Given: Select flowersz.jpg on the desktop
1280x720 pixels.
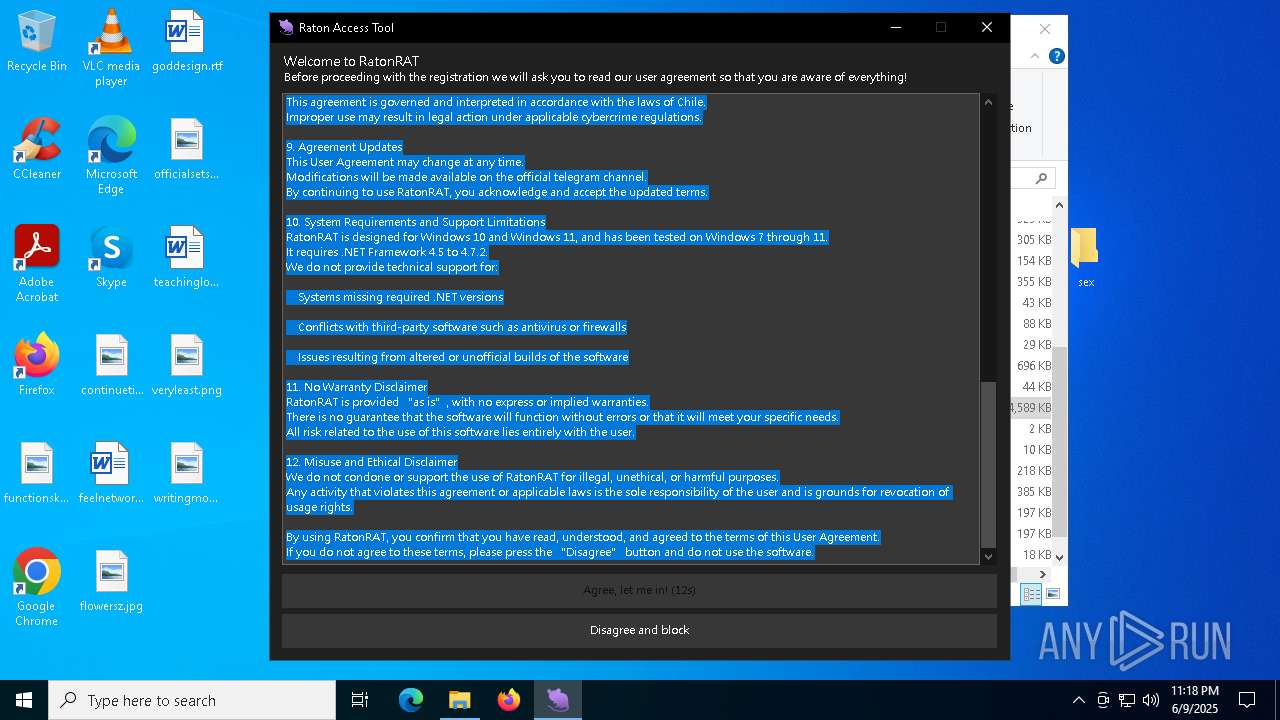Looking at the screenshot, I should coord(111,582).
